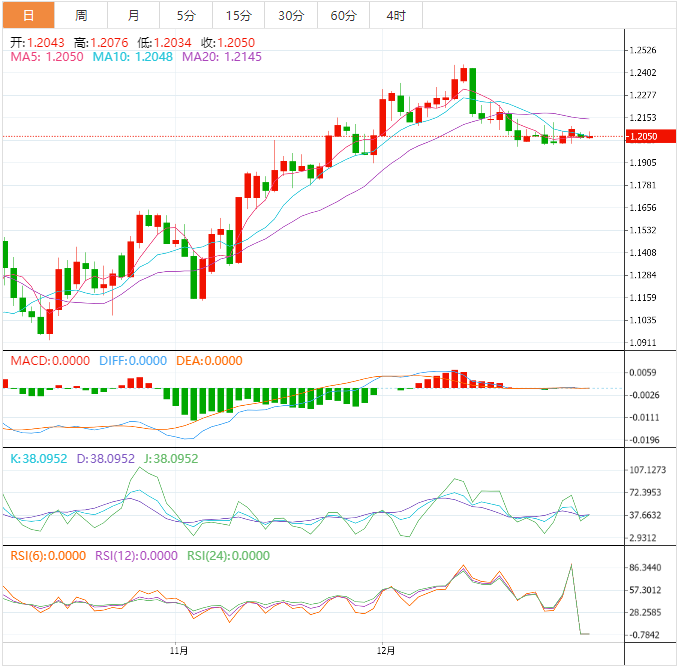Click the 11月 date marker on time axis
Image resolution: width=682 pixels, height=668 pixels.
point(181,651)
